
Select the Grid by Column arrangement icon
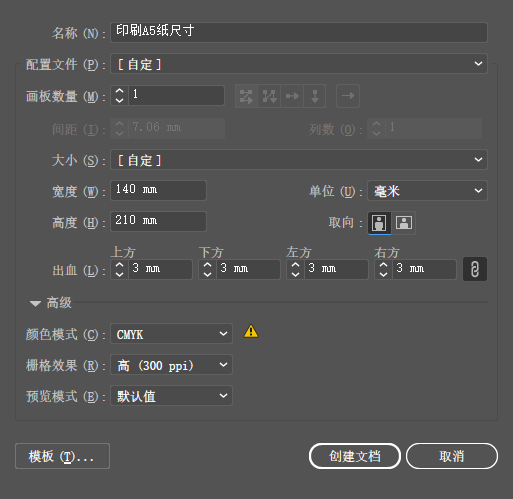click(269, 96)
